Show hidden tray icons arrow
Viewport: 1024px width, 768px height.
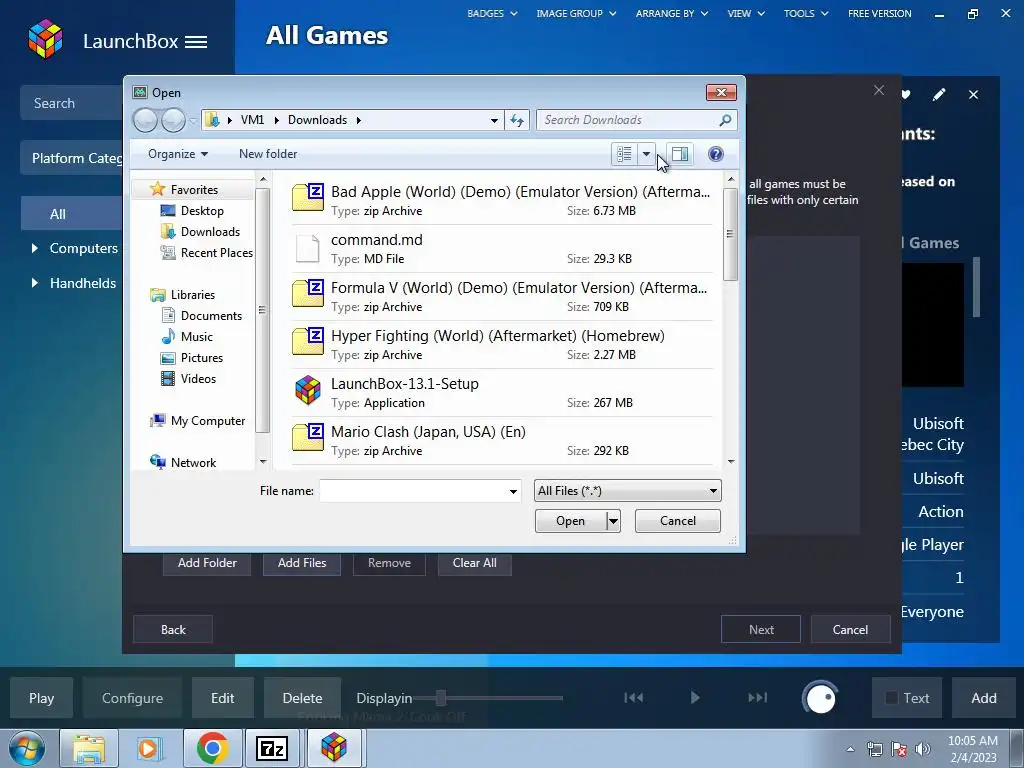tap(850, 749)
